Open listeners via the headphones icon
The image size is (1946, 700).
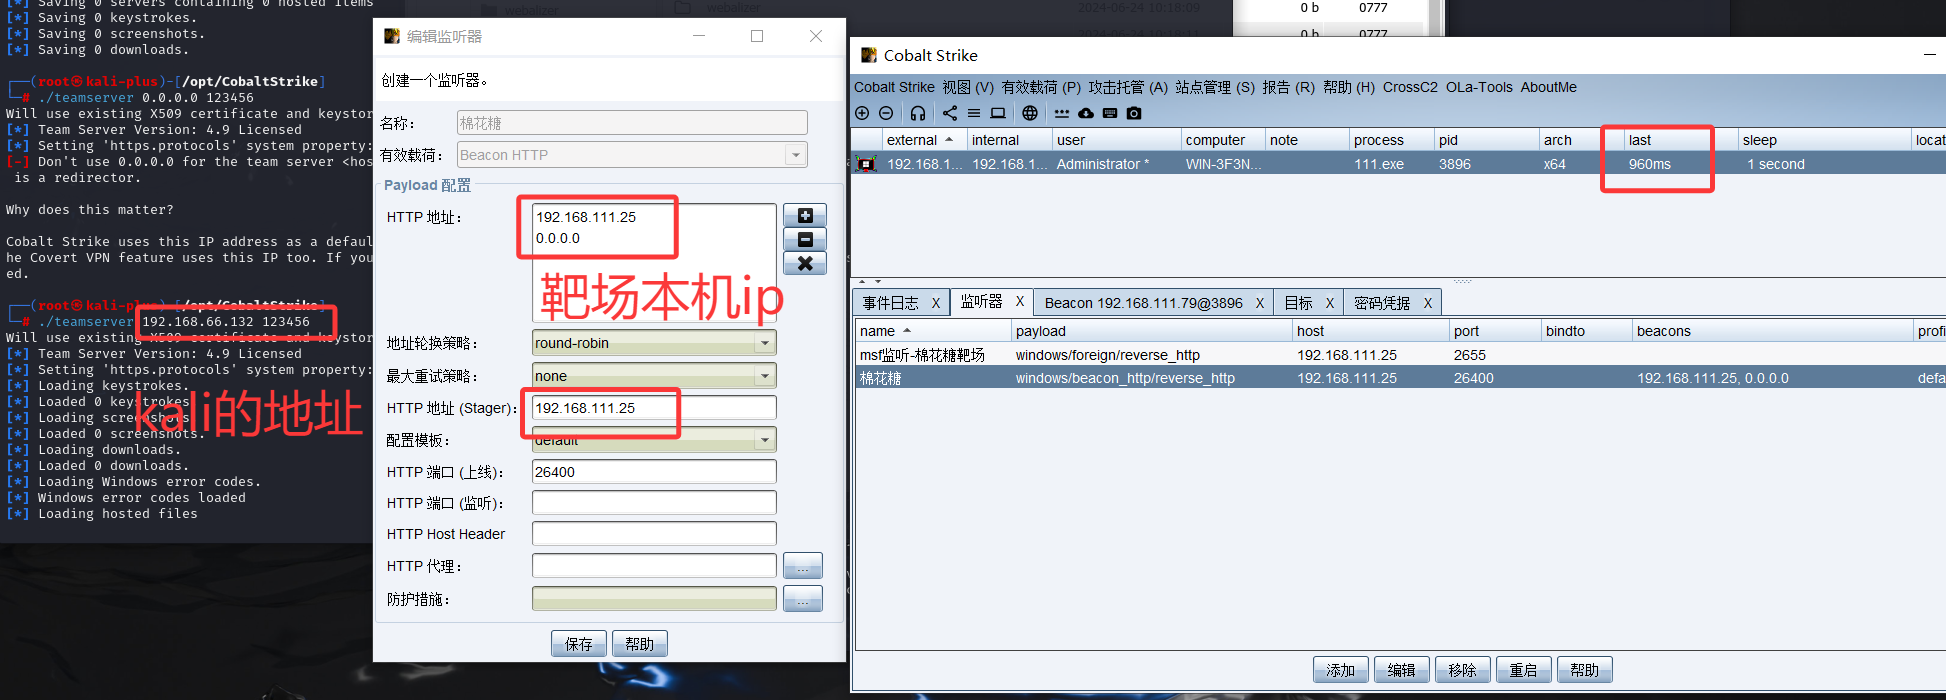tap(917, 113)
